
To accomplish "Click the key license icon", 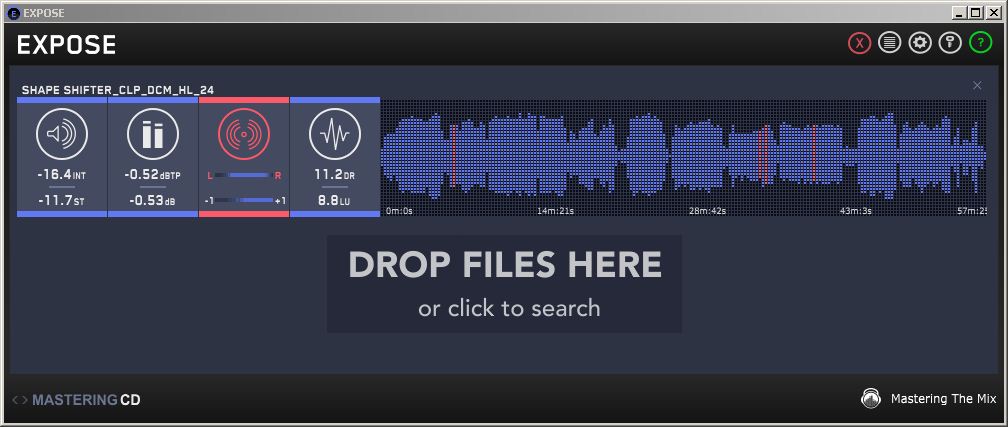I will 949,43.
